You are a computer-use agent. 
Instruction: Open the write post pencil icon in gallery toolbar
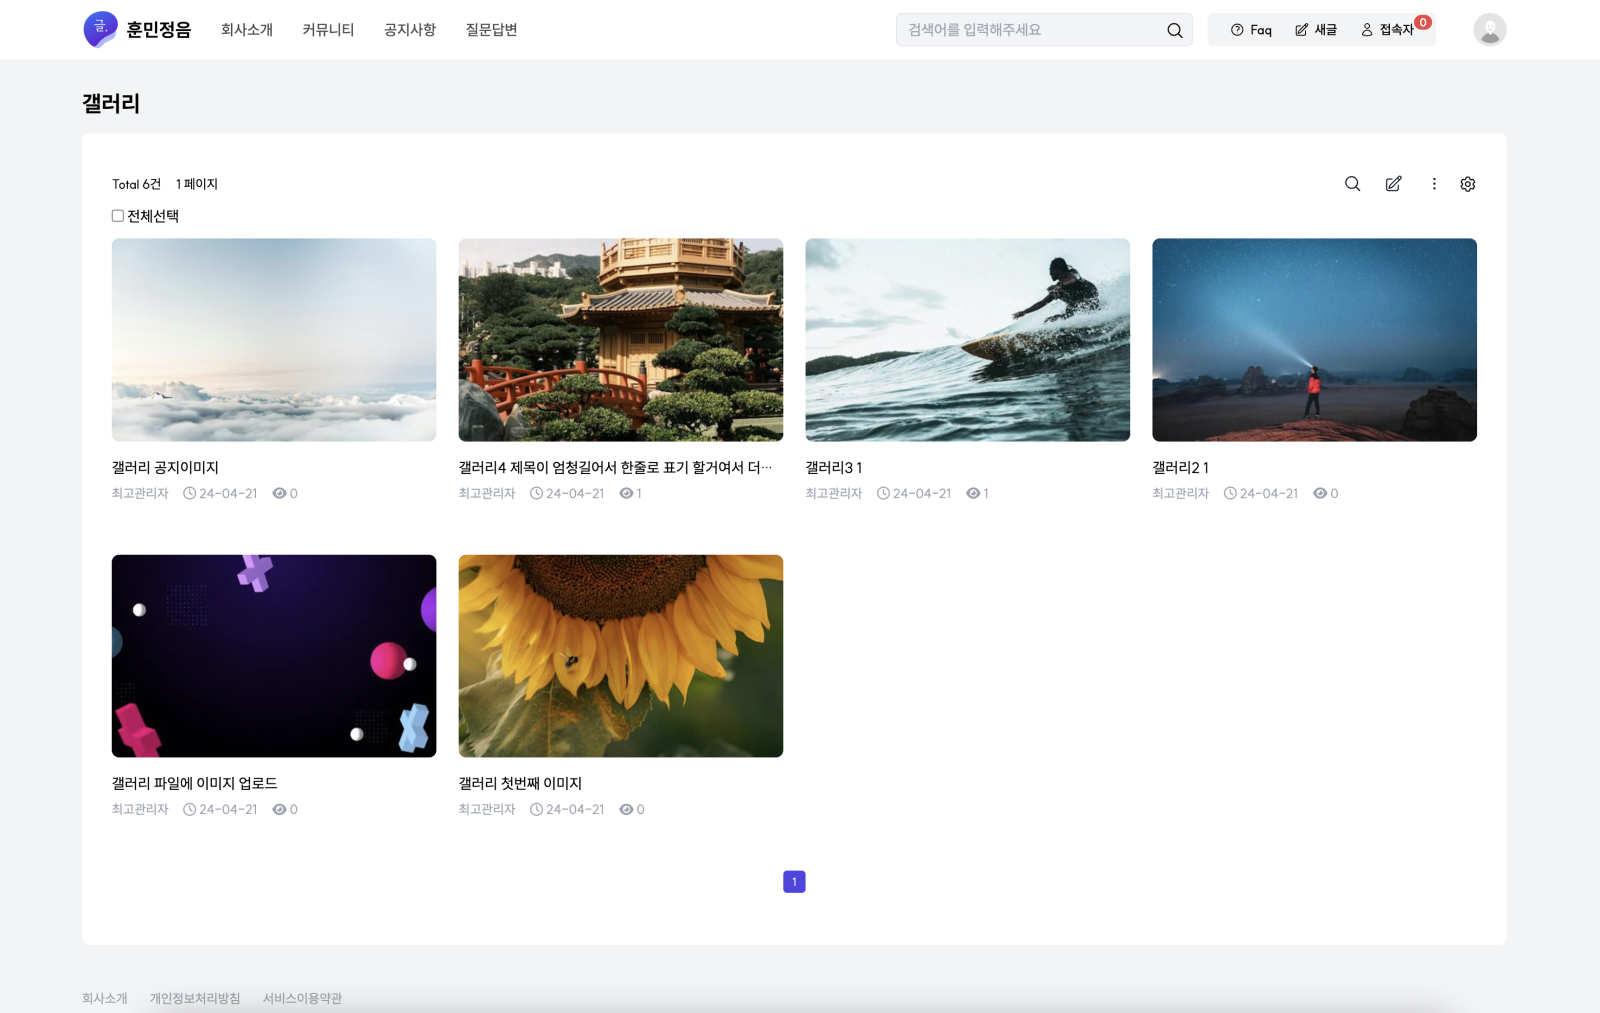coord(1393,184)
